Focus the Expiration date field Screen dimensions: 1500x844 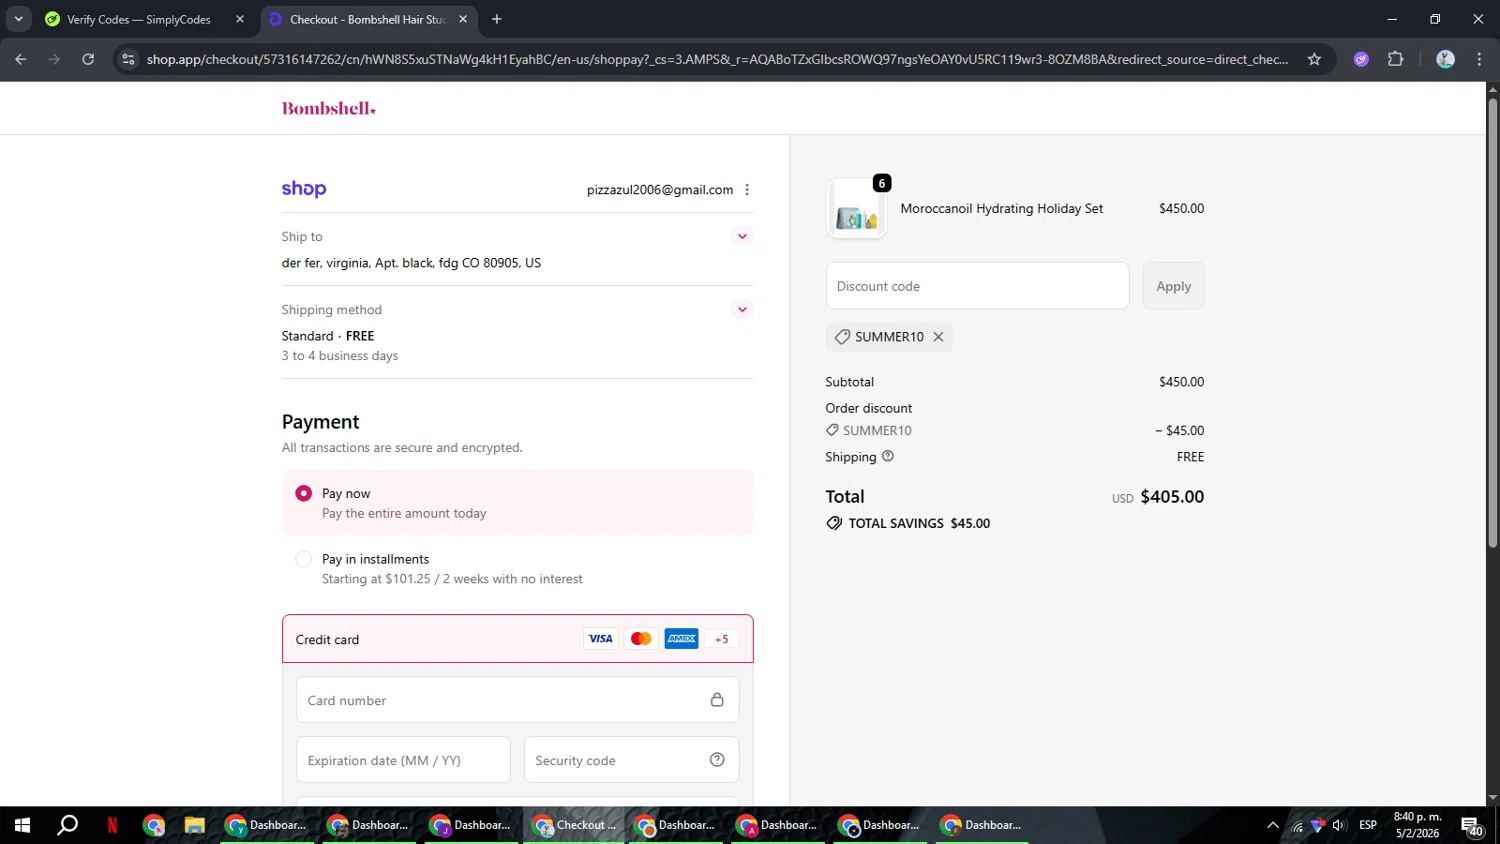404,760
